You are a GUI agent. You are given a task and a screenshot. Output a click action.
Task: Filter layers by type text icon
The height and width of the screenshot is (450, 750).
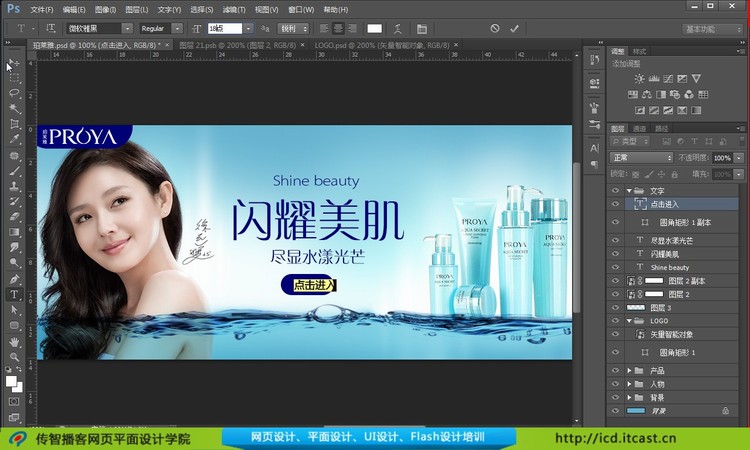tap(694, 142)
